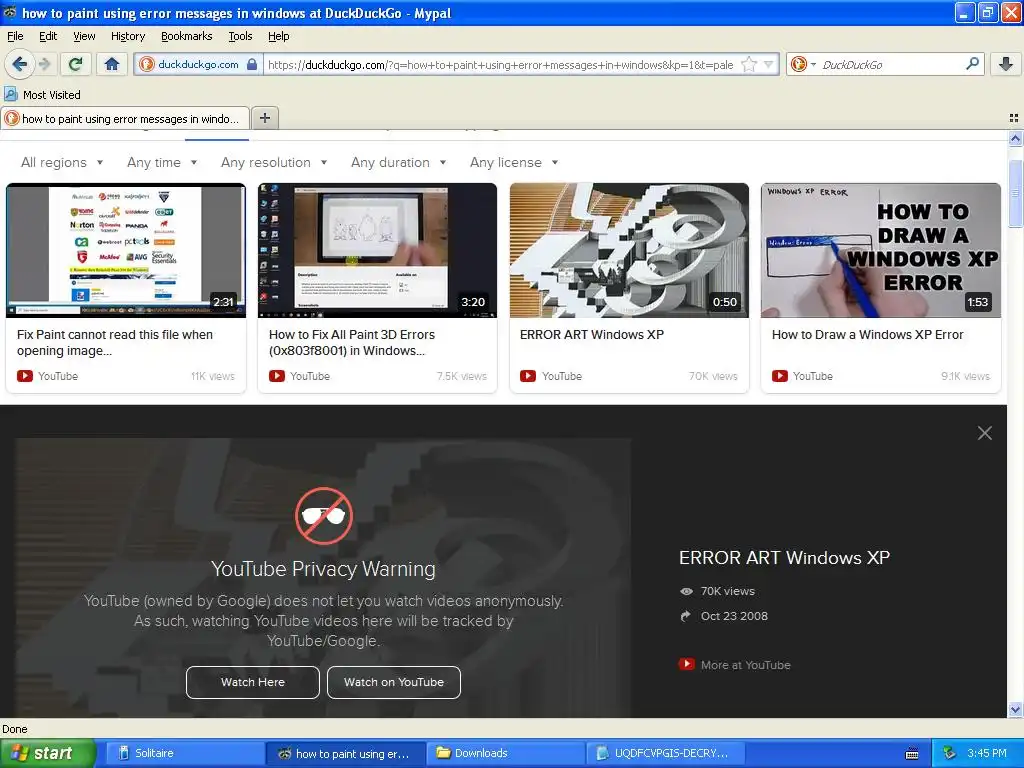Click the search magnifier in DuckDuckGo search box

pos(972,63)
